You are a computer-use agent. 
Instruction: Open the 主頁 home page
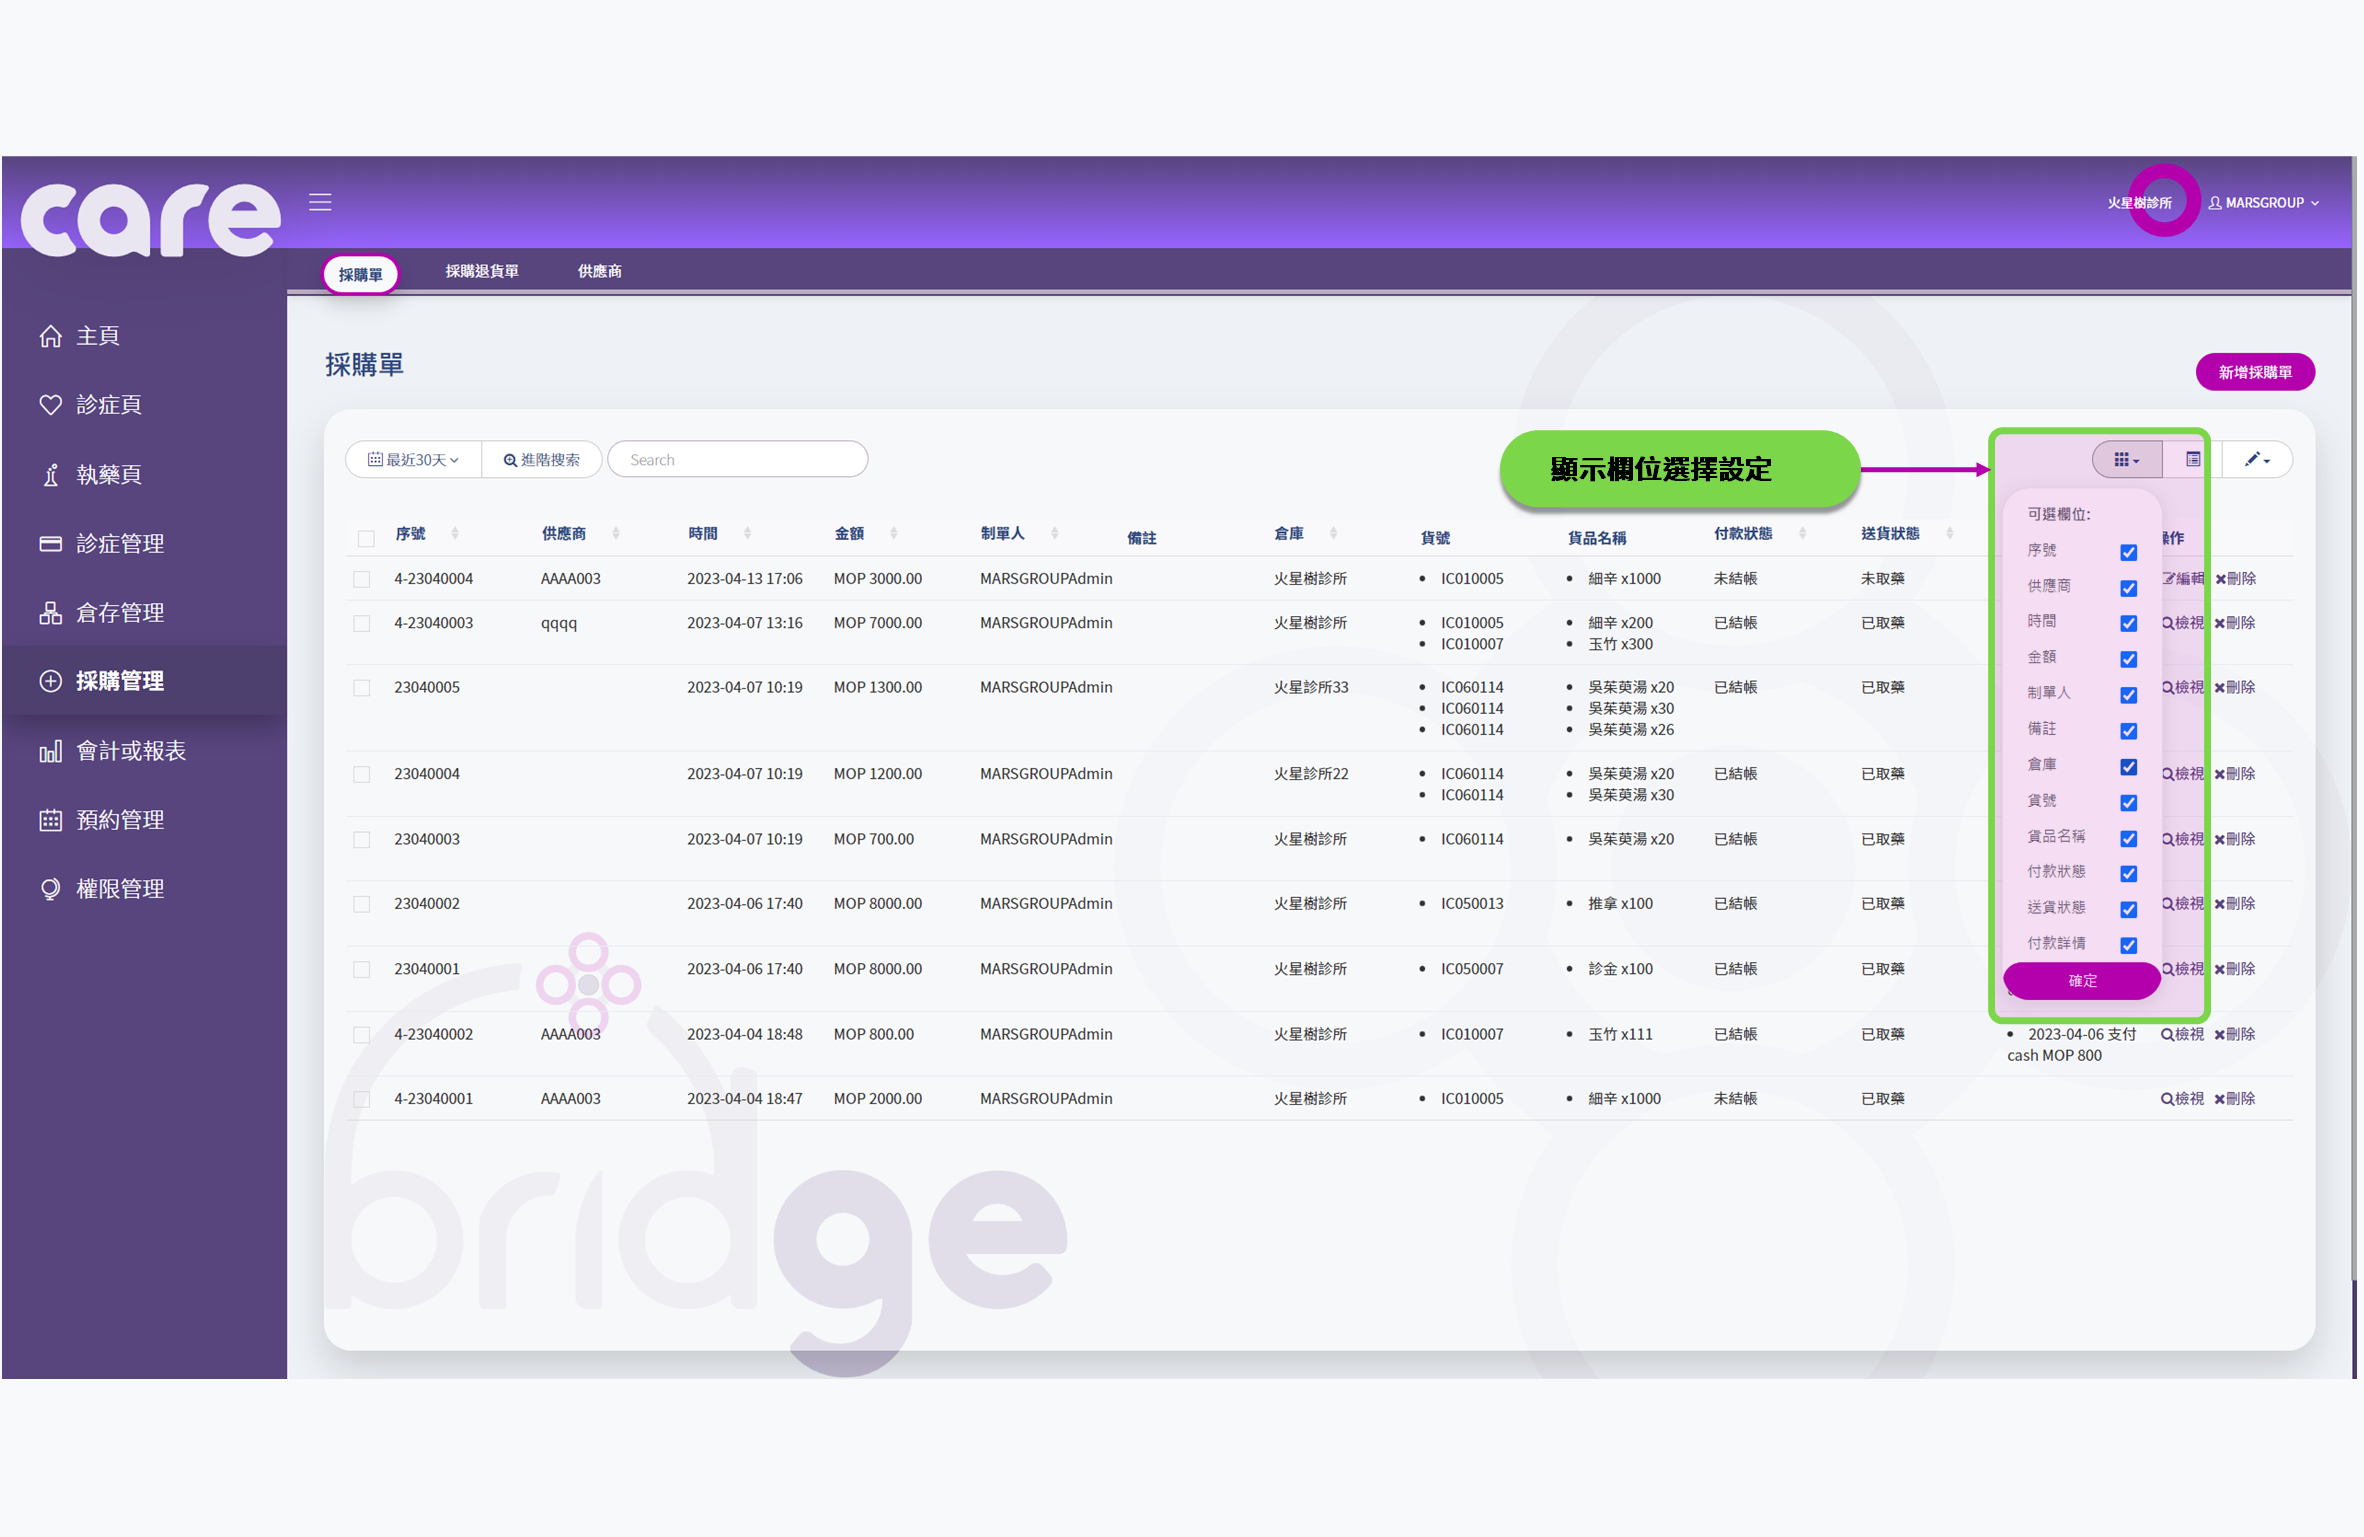coord(97,336)
